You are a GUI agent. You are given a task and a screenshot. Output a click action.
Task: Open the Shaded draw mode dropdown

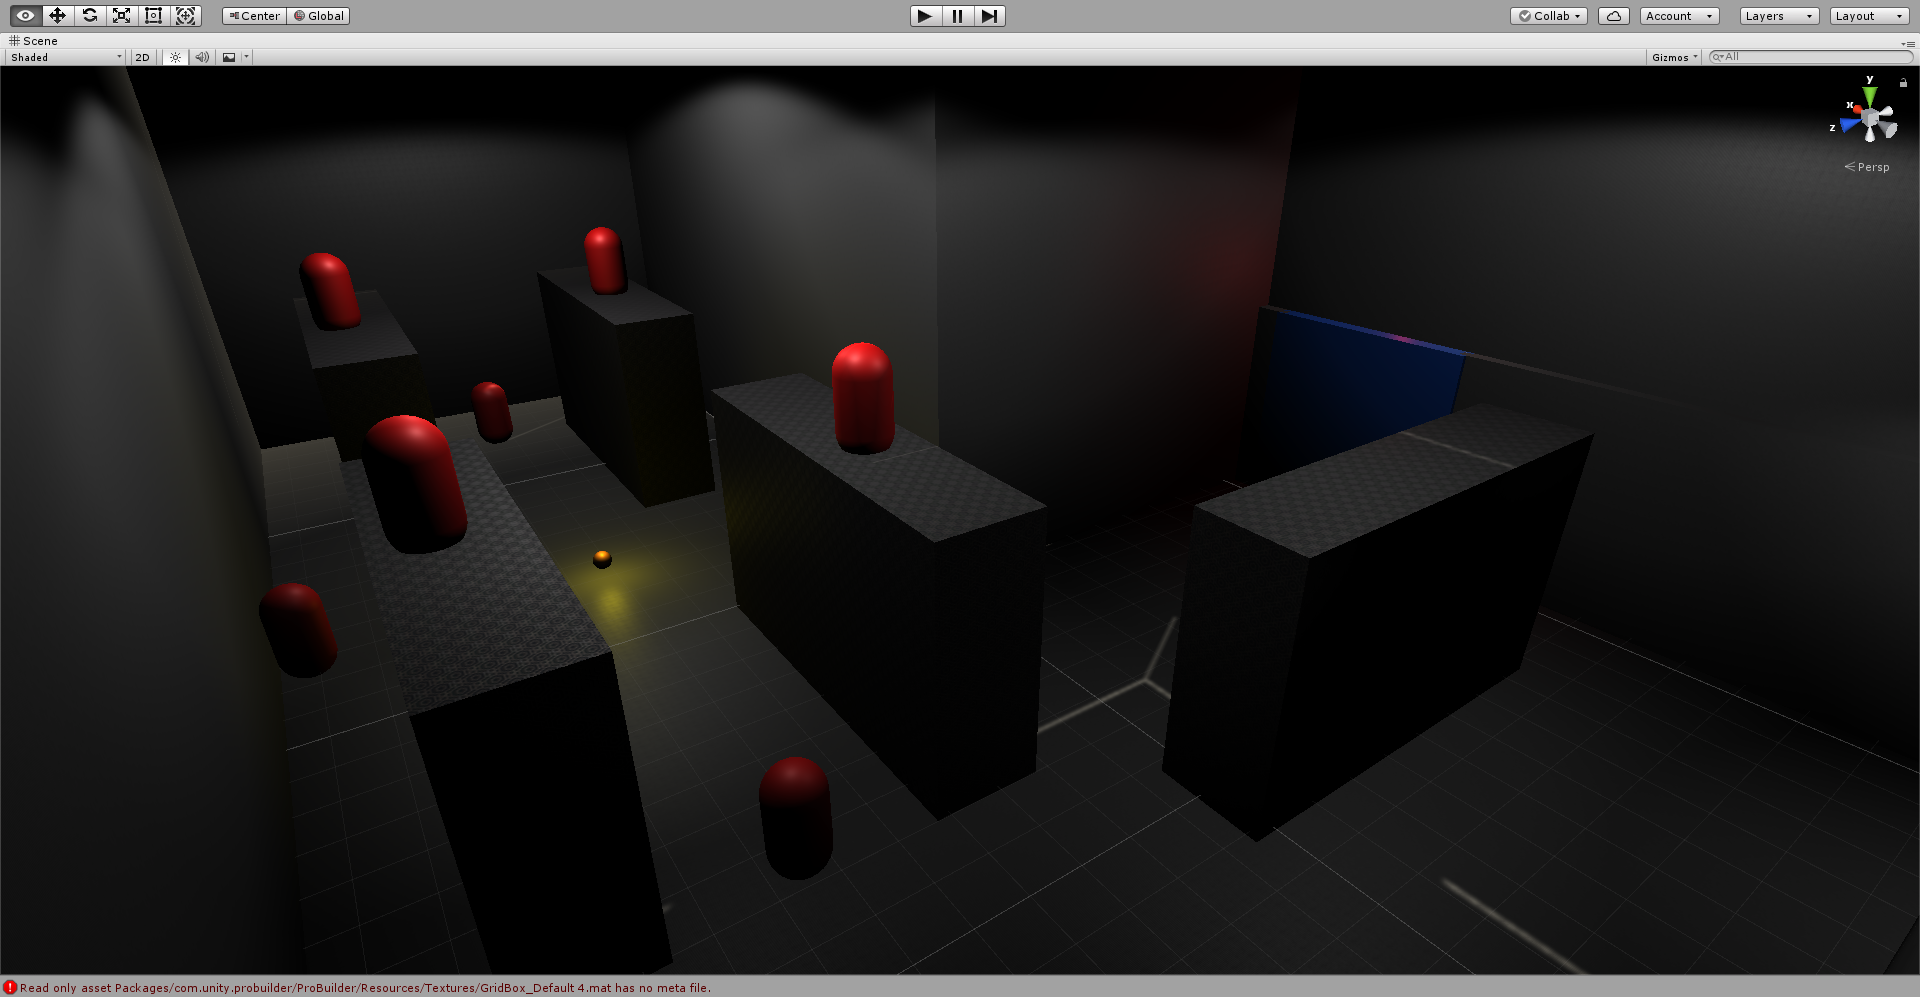pyautogui.click(x=66, y=57)
